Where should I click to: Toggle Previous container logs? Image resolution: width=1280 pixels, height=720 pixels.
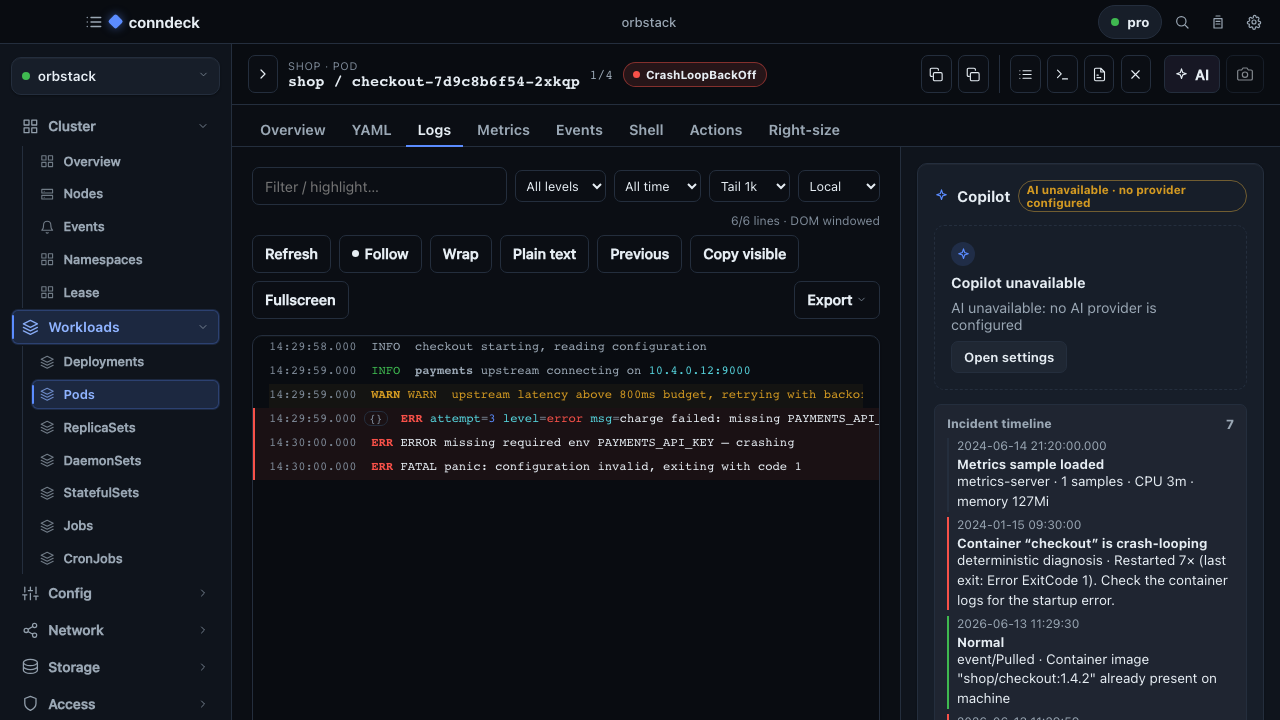point(639,254)
